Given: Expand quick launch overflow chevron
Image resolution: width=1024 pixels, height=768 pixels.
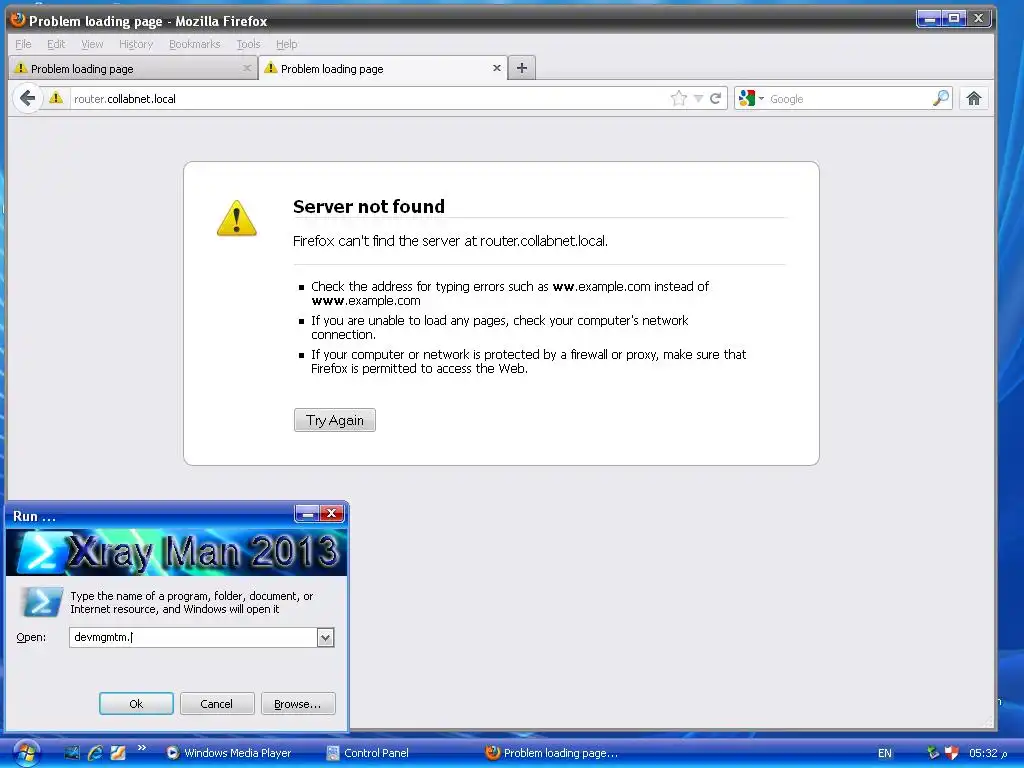Looking at the screenshot, I should tap(141, 748).
